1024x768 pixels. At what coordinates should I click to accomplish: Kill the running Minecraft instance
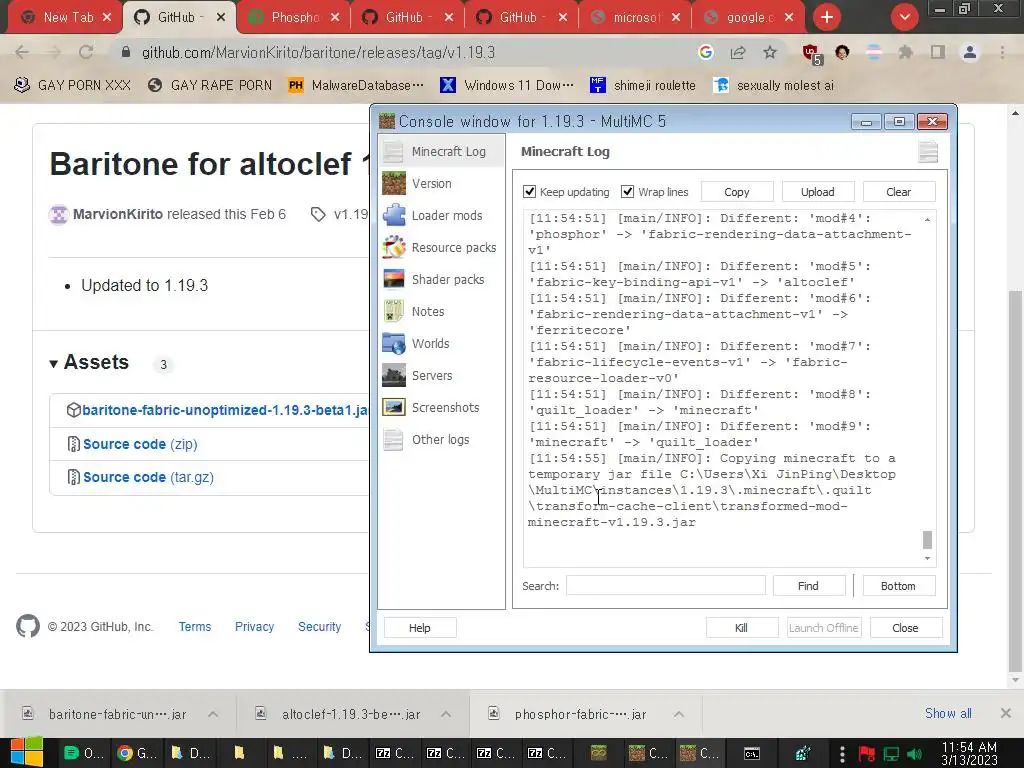coord(742,628)
